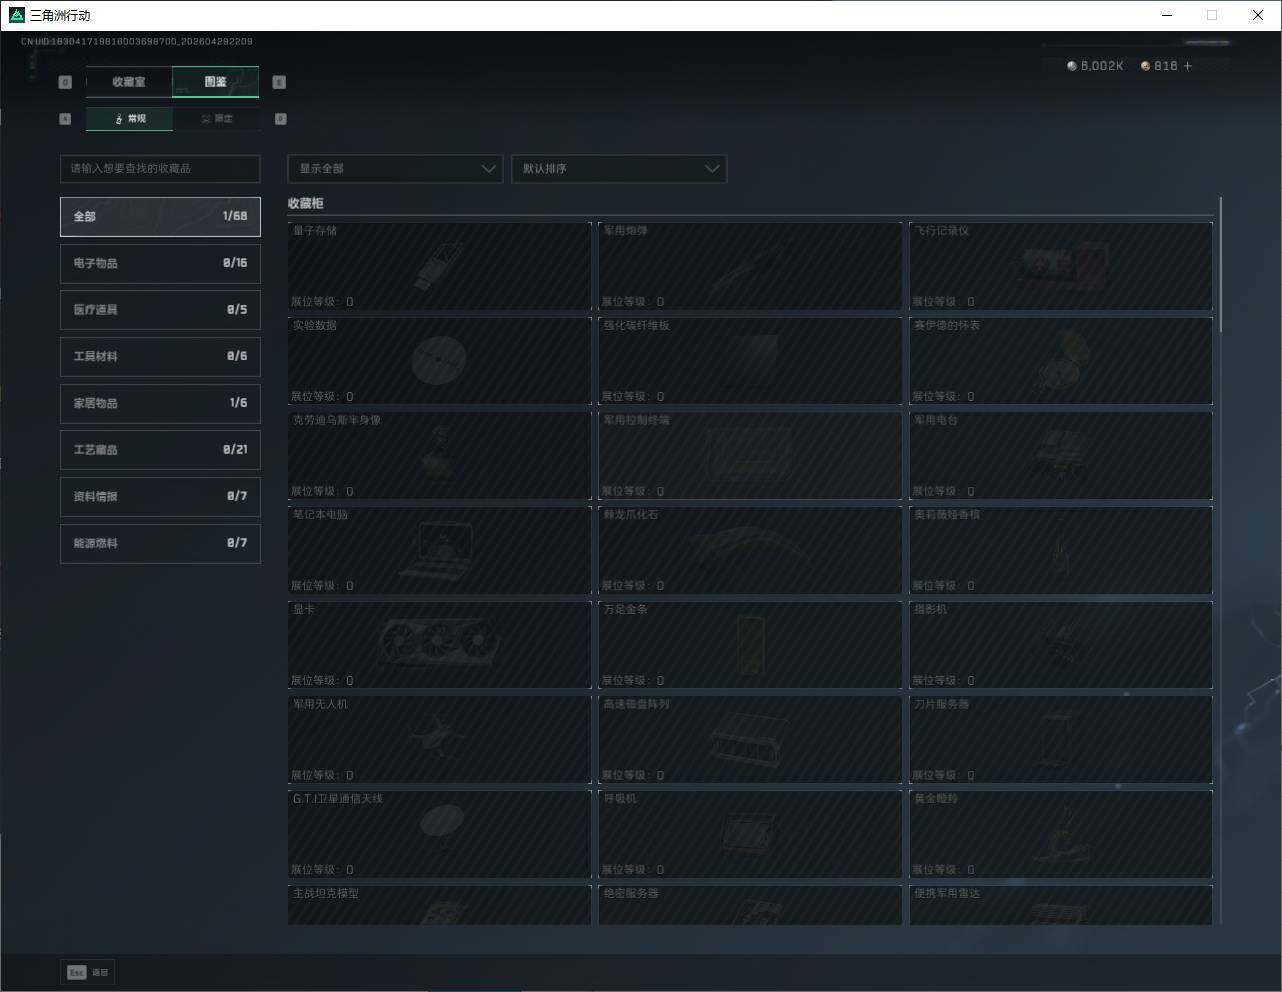Click the A key hint icon beside 常规
This screenshot has width=1282, height=992.
tap(65, 119)
